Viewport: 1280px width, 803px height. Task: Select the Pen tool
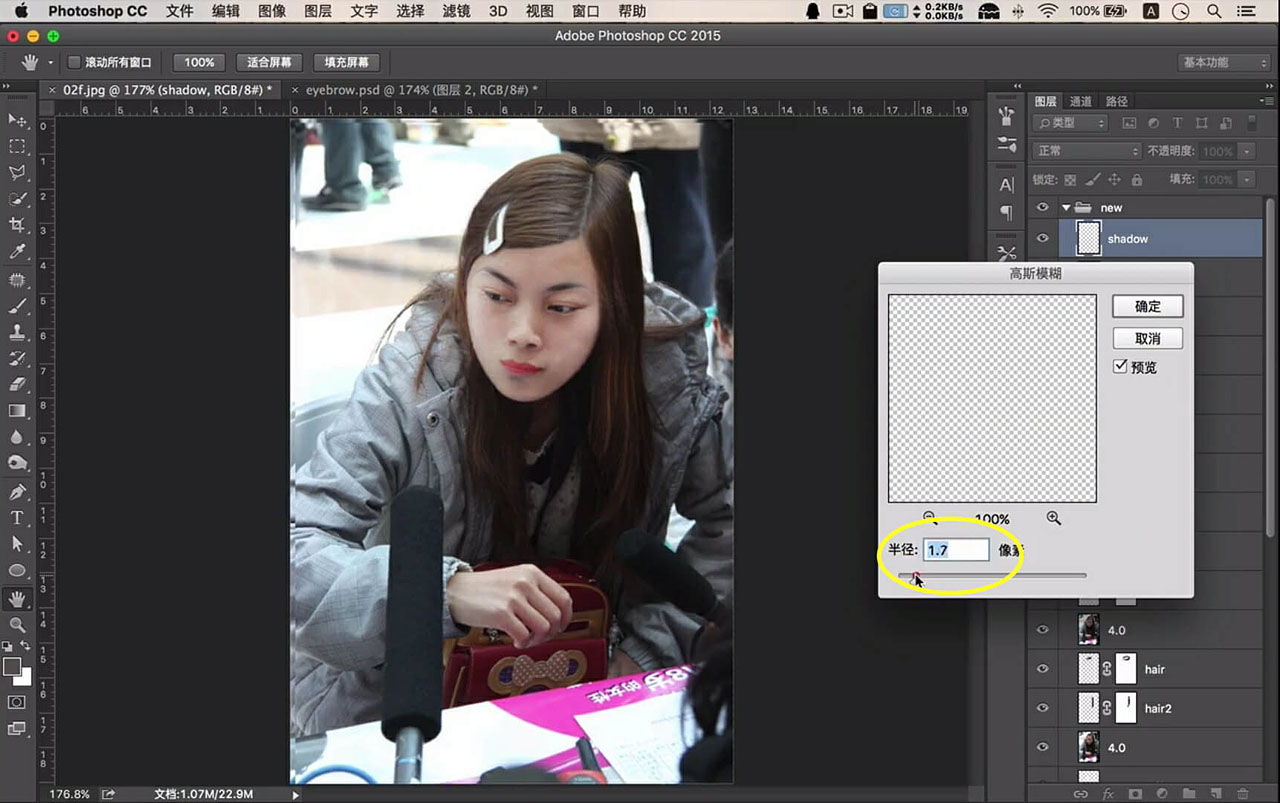[x=17, y=492]
